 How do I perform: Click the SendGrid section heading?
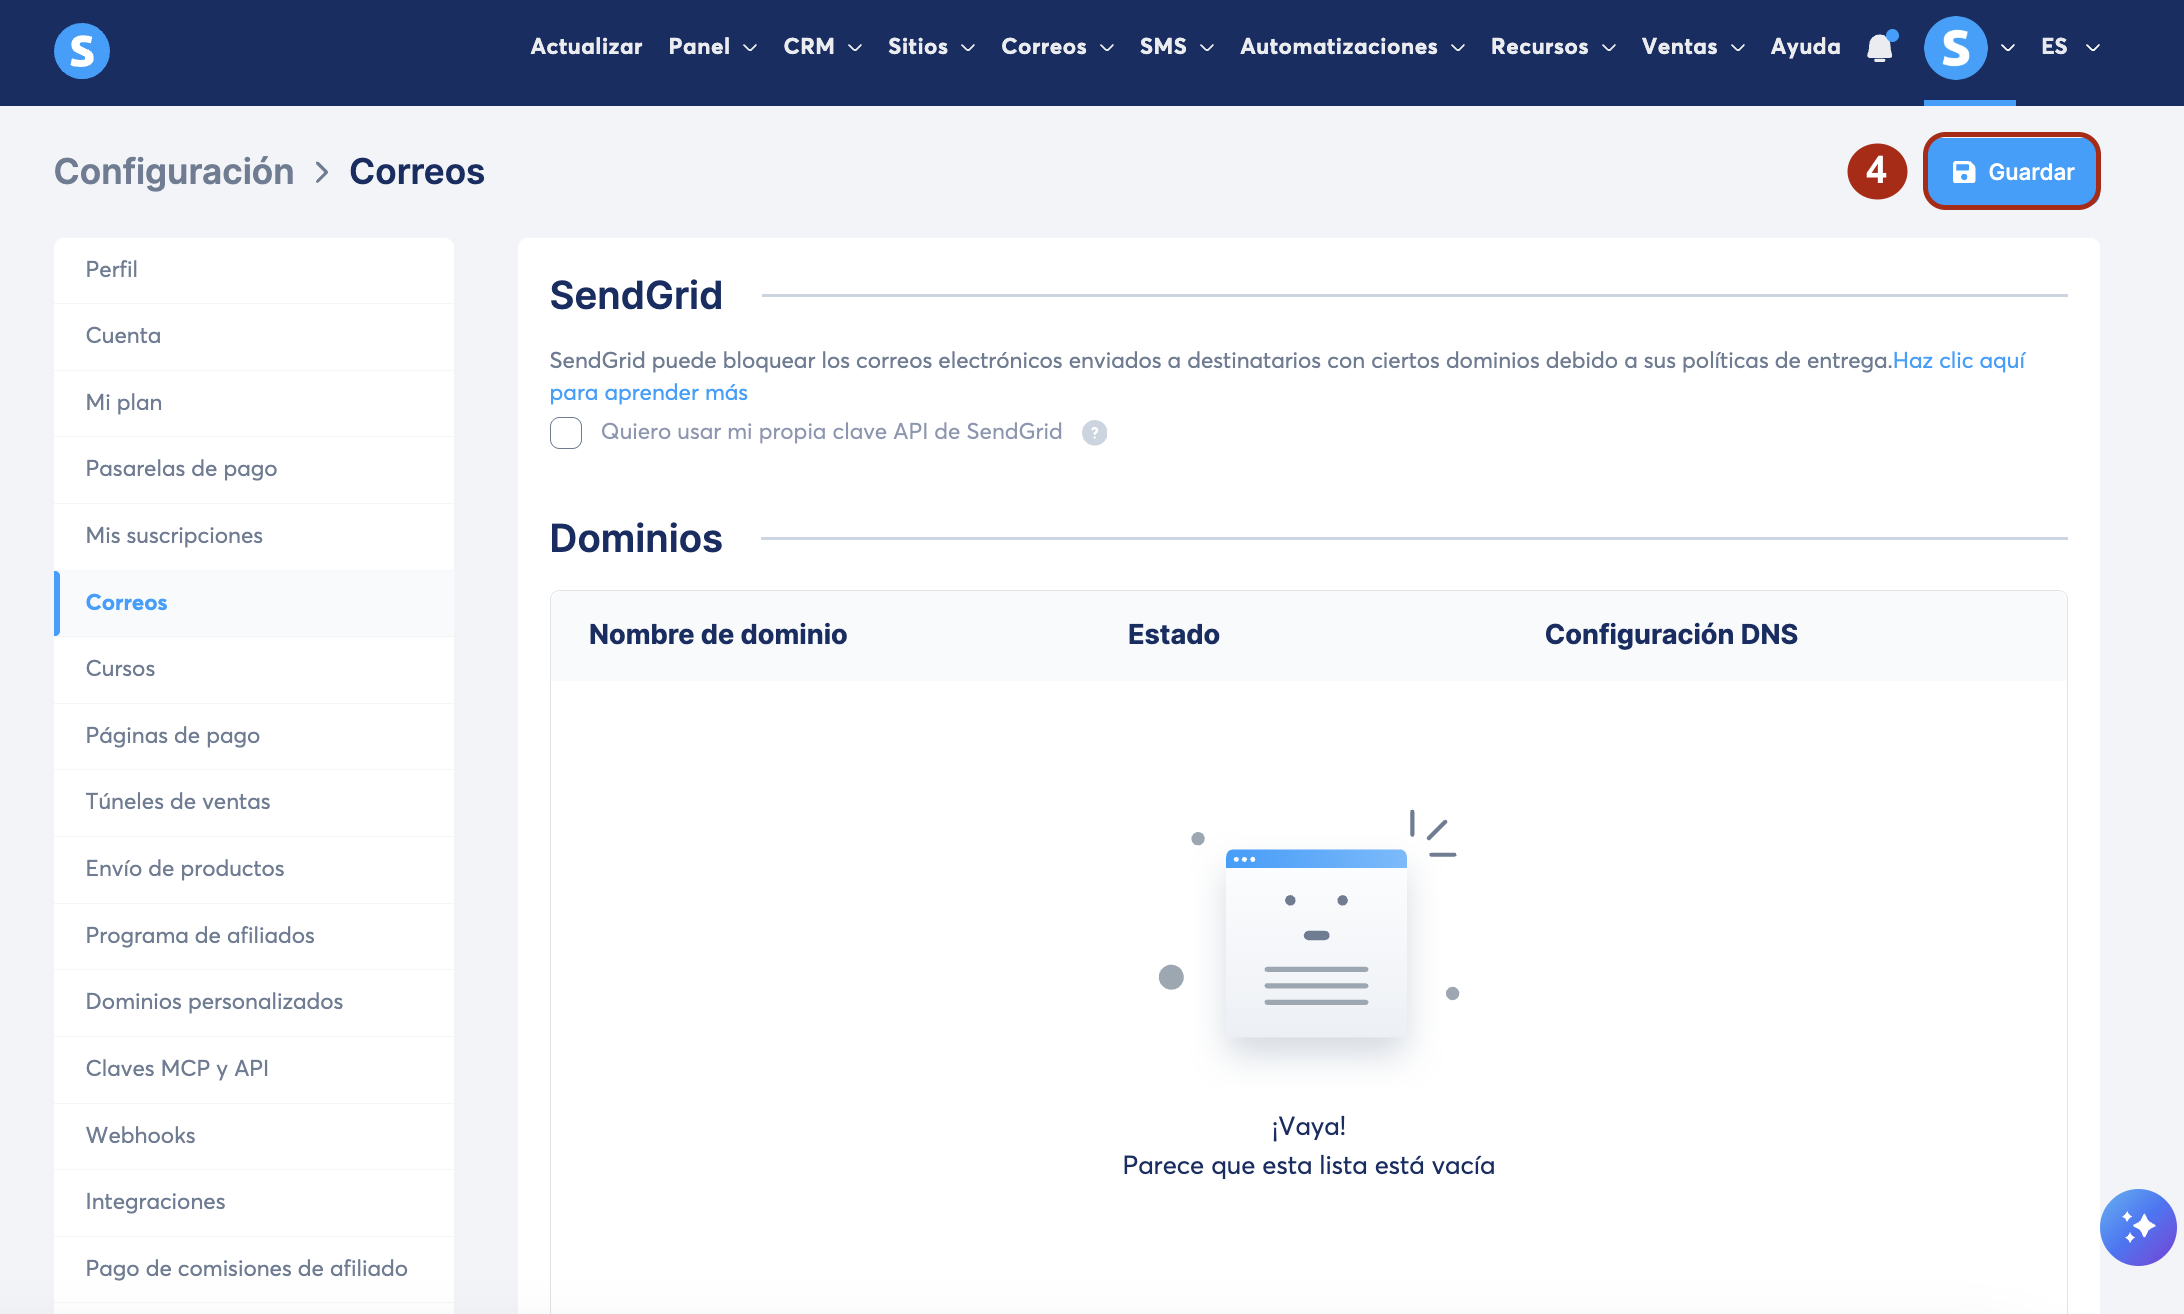coord(636,296)
